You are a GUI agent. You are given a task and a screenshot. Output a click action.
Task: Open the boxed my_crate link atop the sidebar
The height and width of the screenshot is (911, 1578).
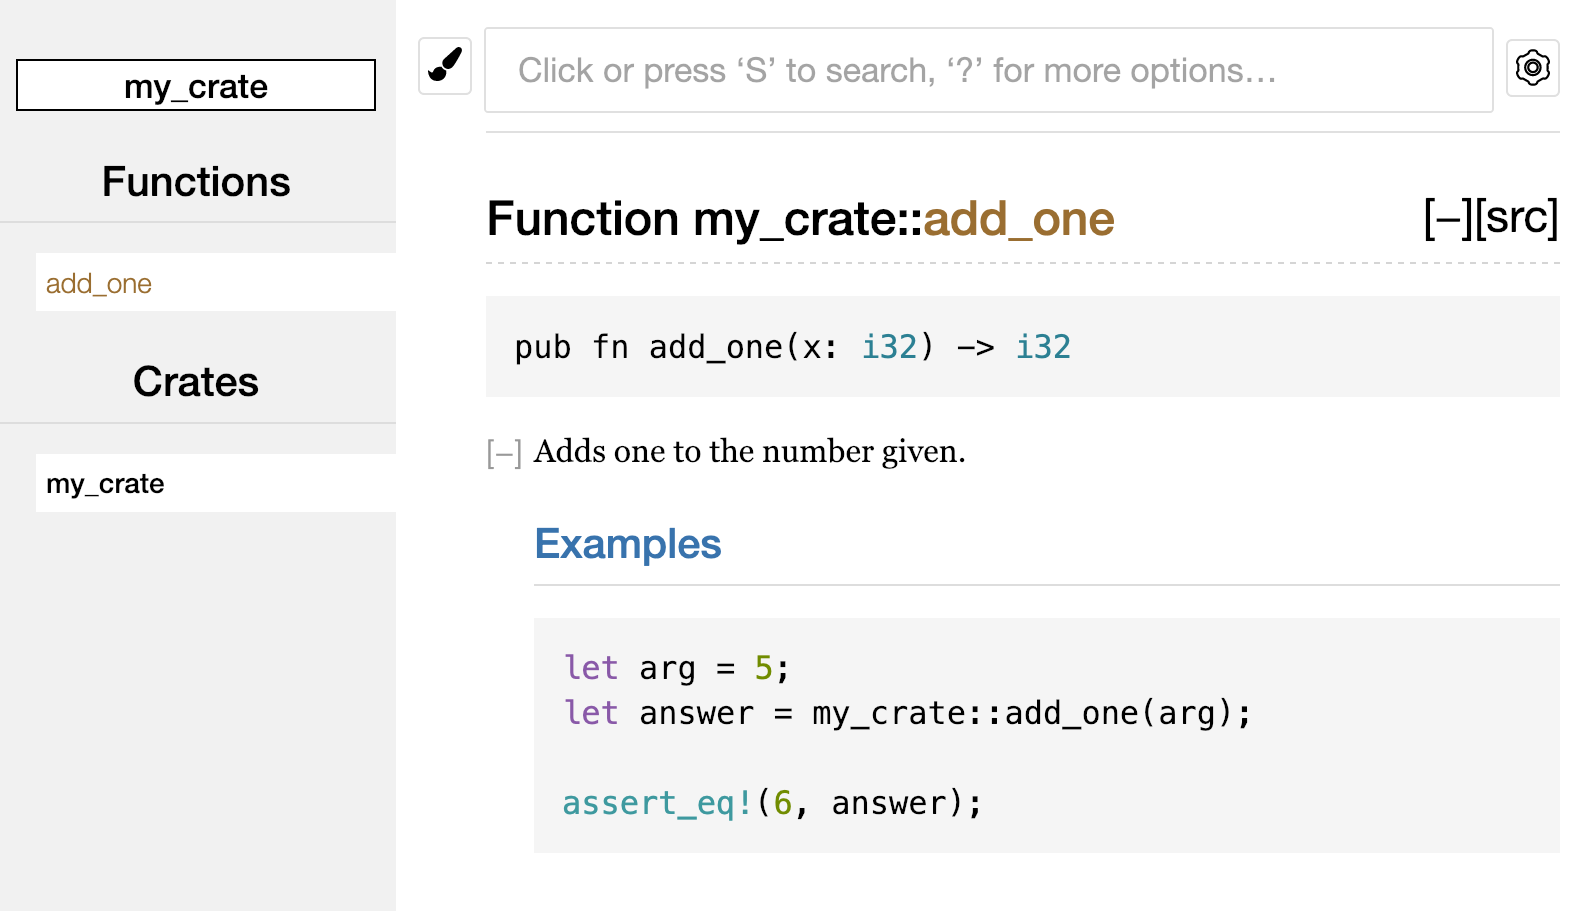click(196, 86)
